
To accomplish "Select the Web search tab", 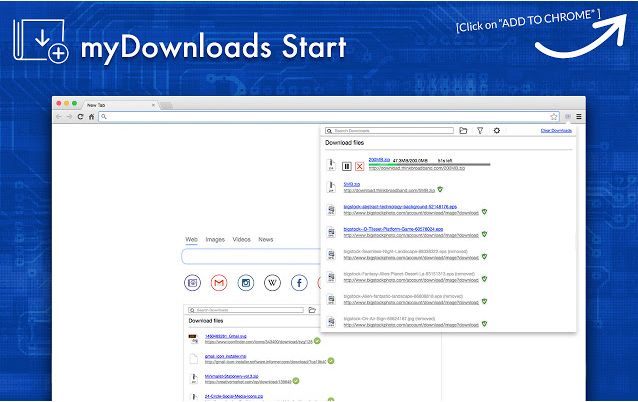I will click(x=192, y=239).
